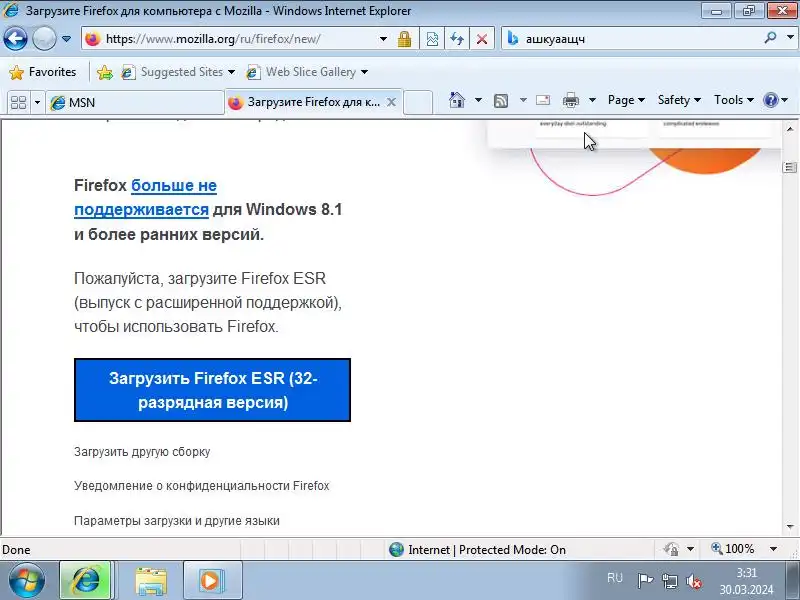Open the Page menu
This screenshot has width=800, height=600.
pyautogui.click(x=626, y=100)
